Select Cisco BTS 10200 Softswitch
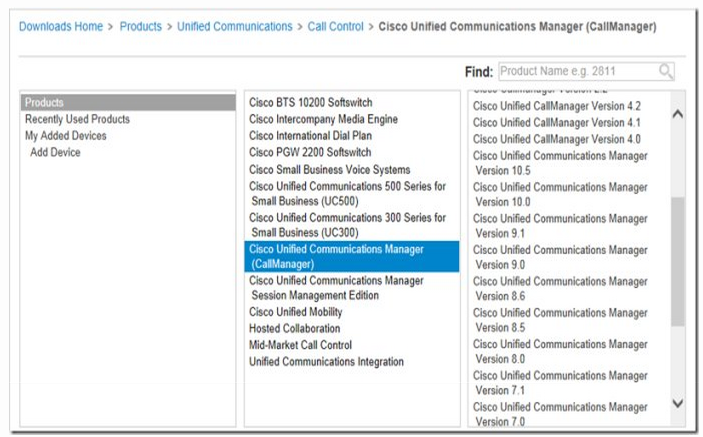Viewport: 703px width, 437px height. (310, 103)
